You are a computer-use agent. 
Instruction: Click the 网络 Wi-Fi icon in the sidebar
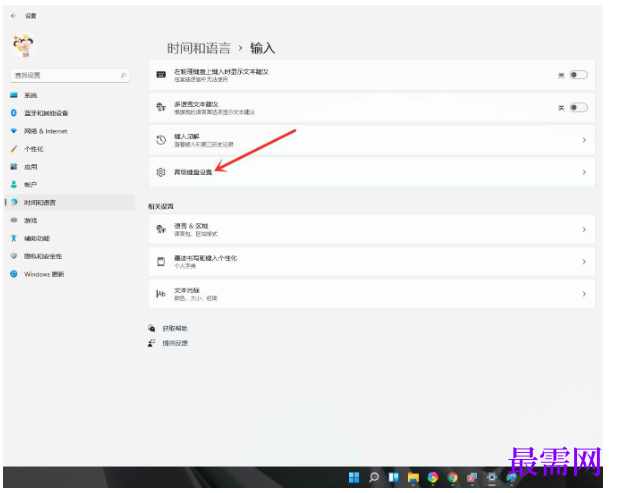[x=14, y=131]
